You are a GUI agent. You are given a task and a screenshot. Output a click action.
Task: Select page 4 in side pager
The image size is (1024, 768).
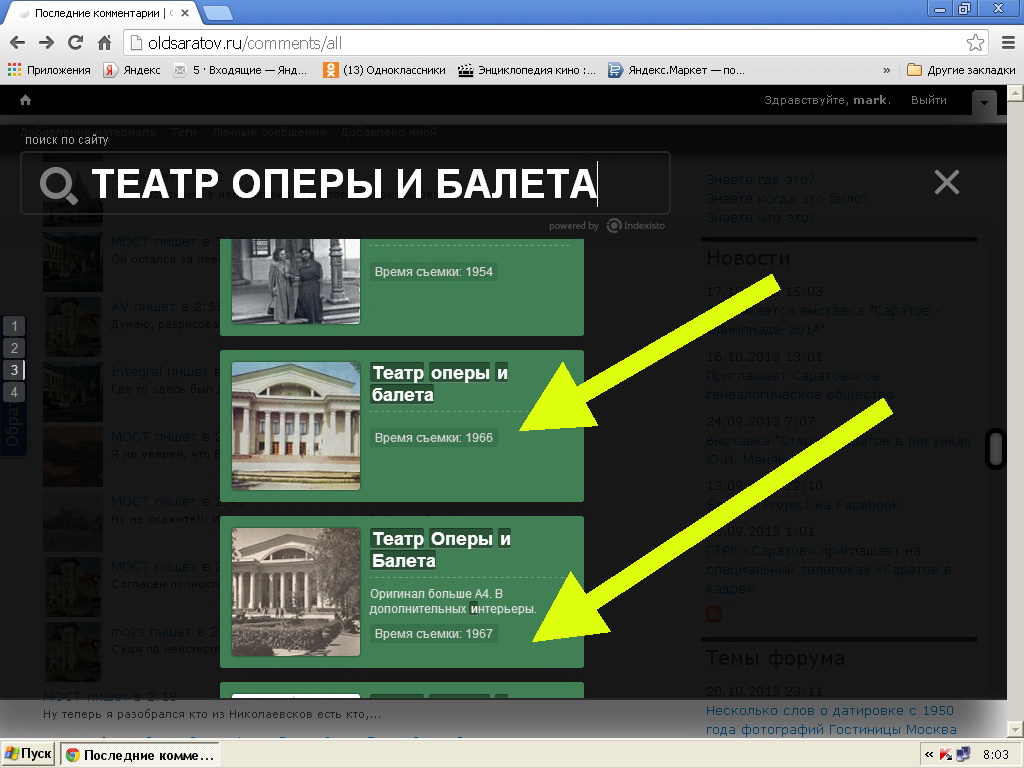14,392
